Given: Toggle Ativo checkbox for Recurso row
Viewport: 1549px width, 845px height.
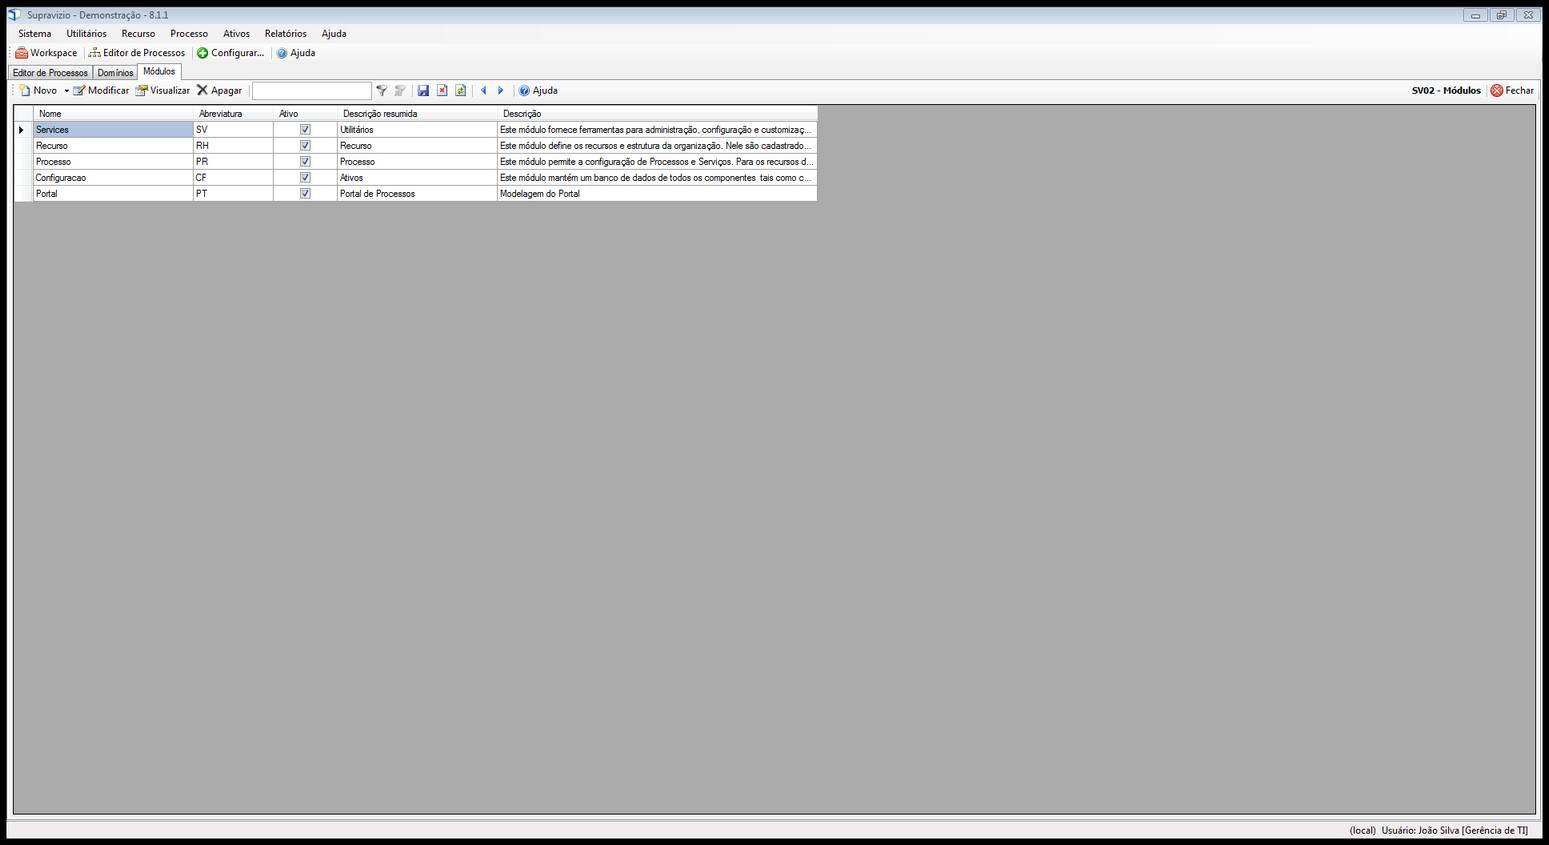Looking at the screenshot, I should (x=305, y=146).
